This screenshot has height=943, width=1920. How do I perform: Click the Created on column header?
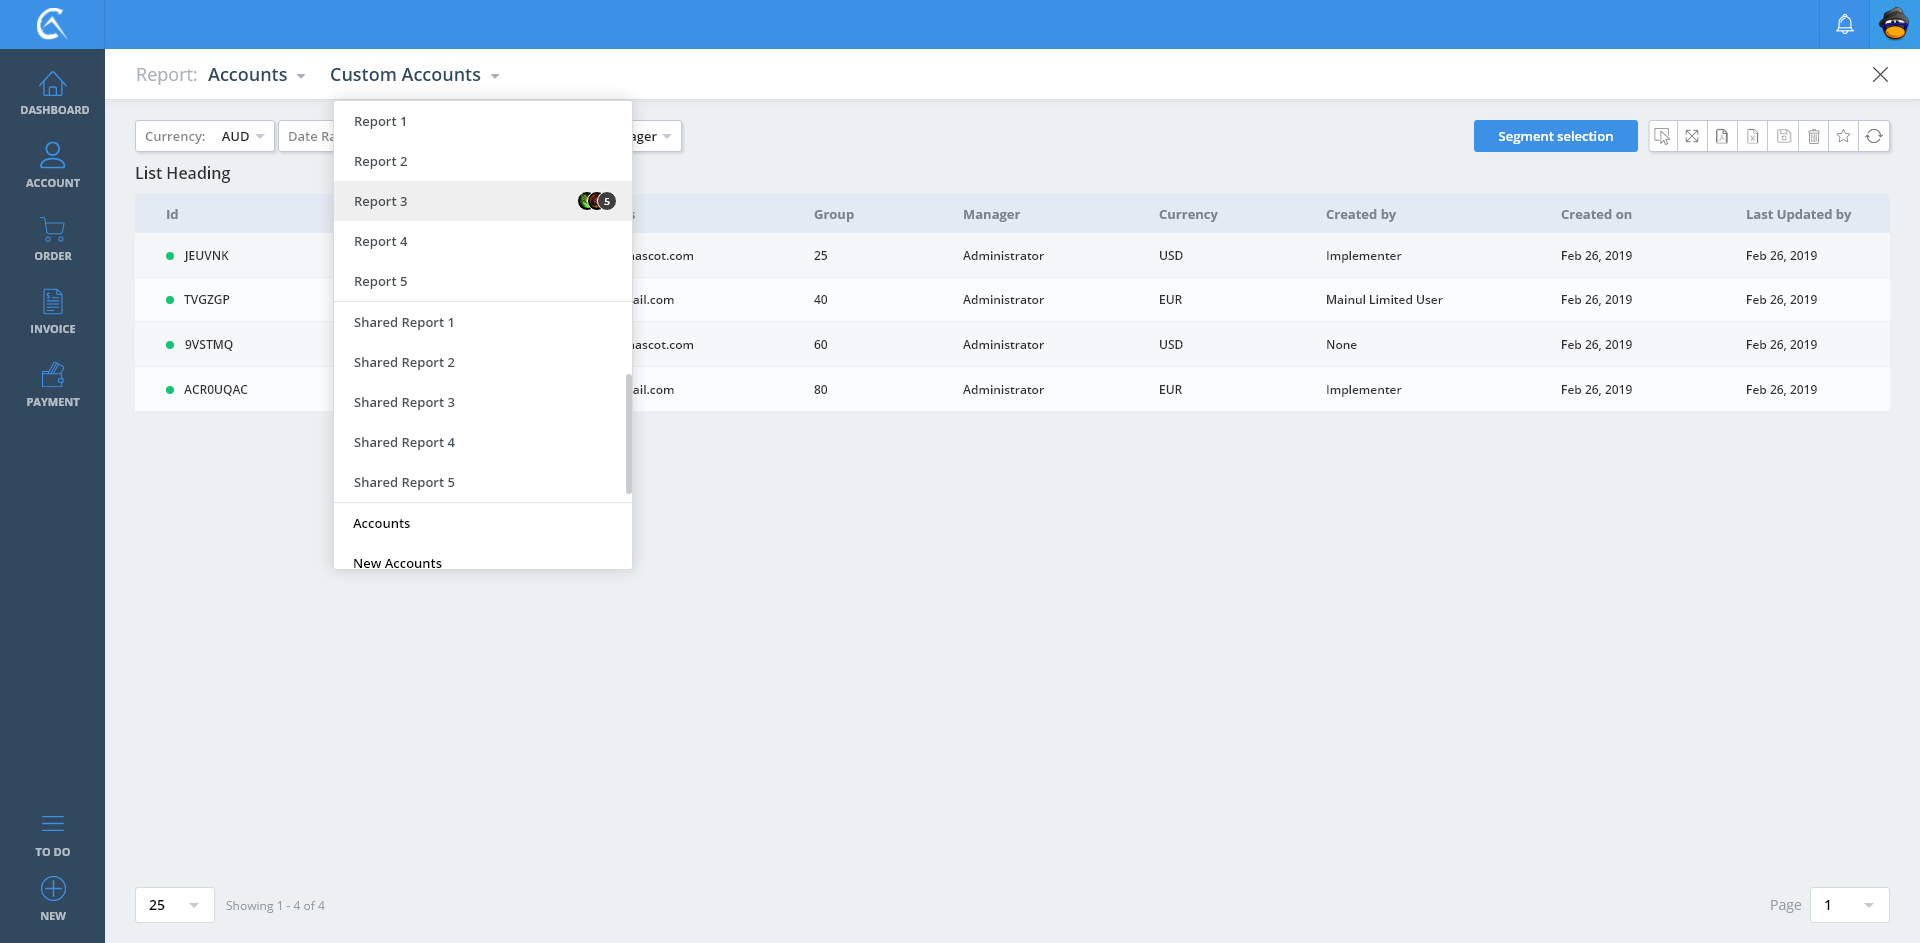[x=1596, y=214]
